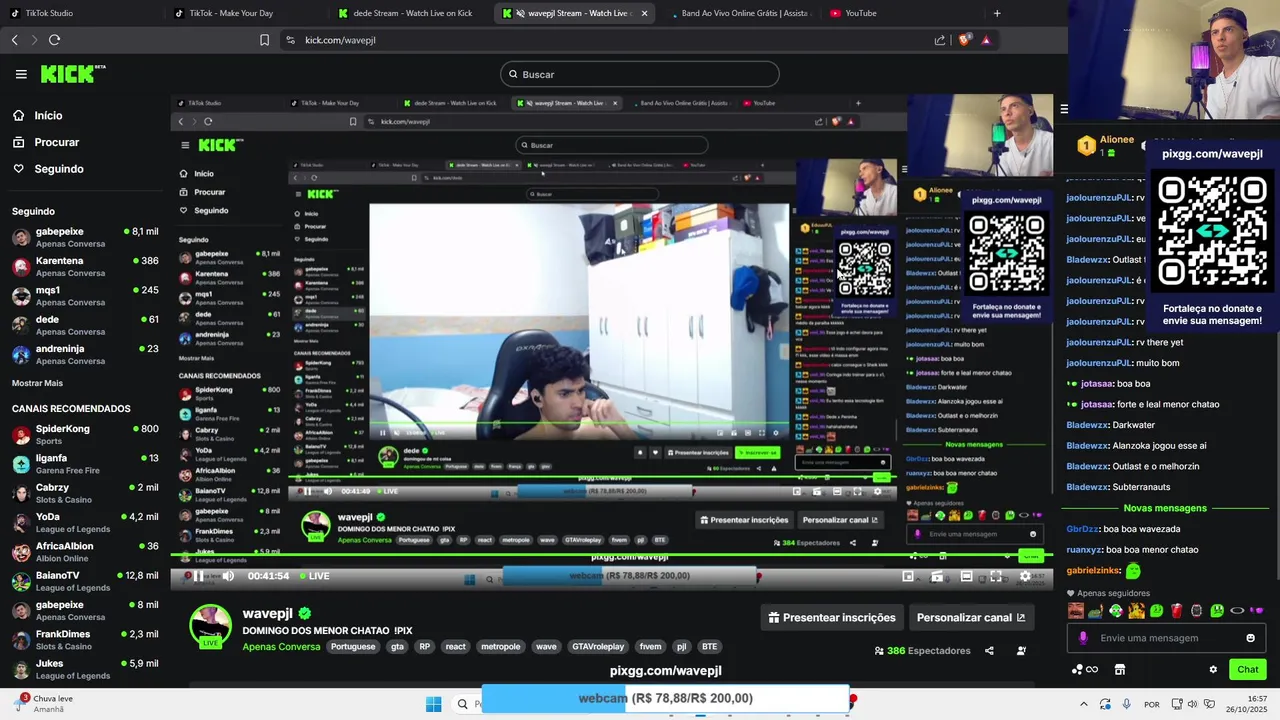
Task: Click the Presentear inscrições button
Action: pyautogui.click(x=832, y=618)
